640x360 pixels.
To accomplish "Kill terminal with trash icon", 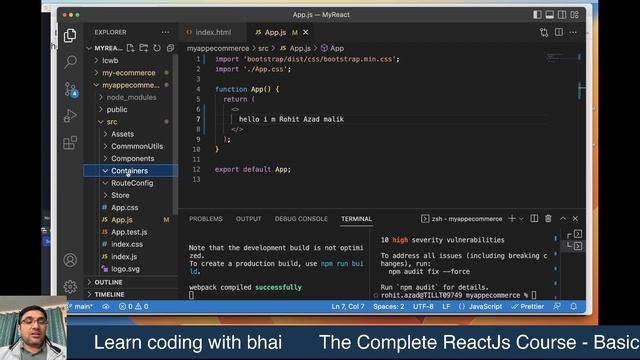I will click(548, 219).
